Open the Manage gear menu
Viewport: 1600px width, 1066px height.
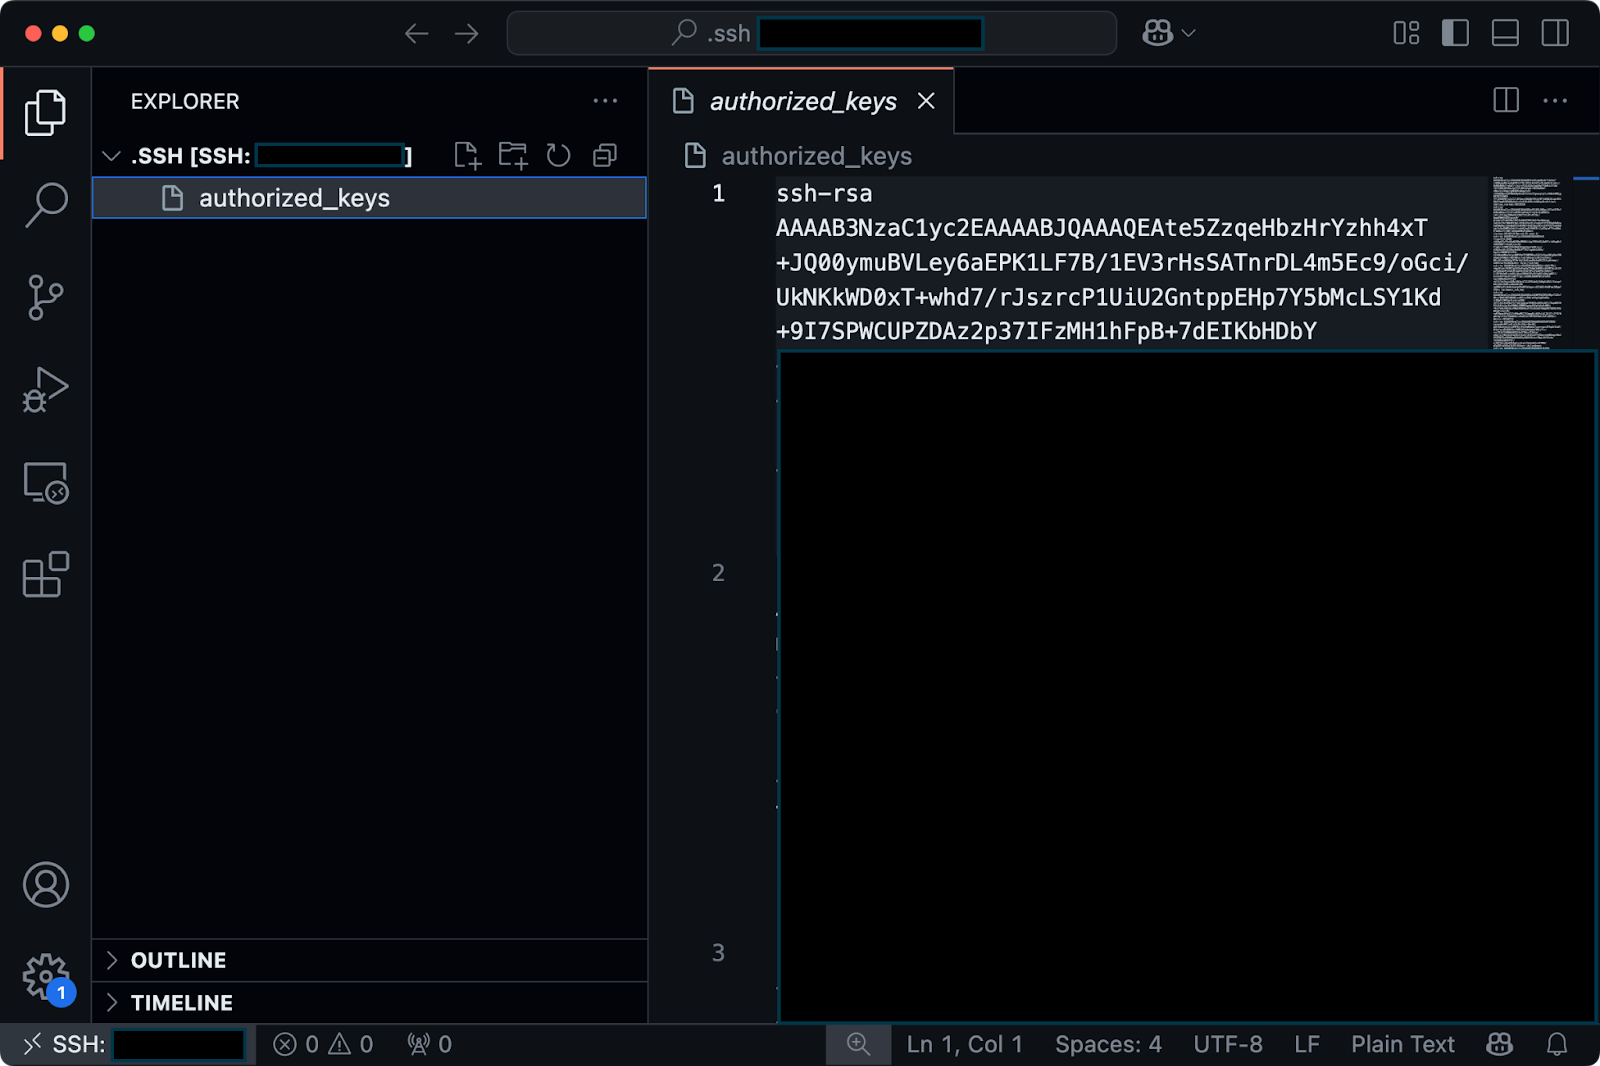[45, 977]
